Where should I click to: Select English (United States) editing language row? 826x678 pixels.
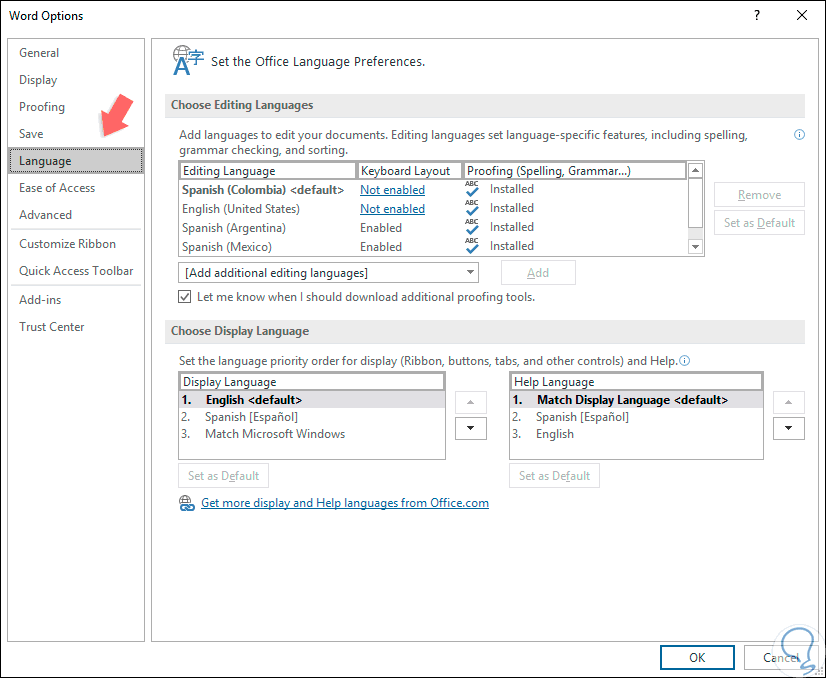433,209
